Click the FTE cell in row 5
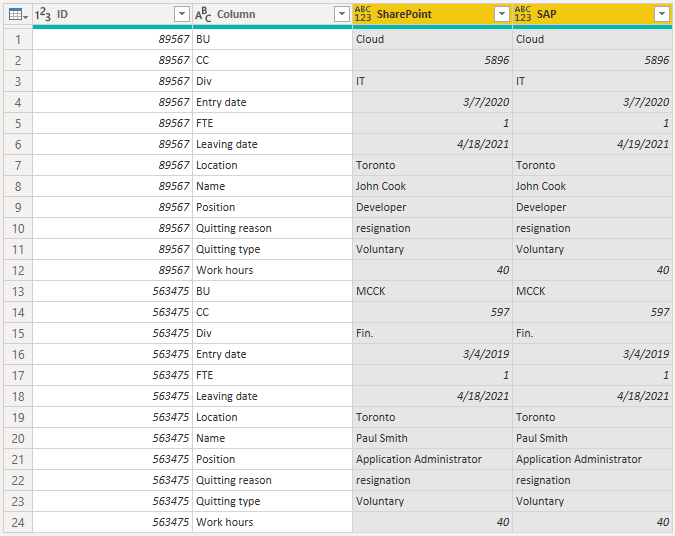675x536 pixels. coord(272,123)
